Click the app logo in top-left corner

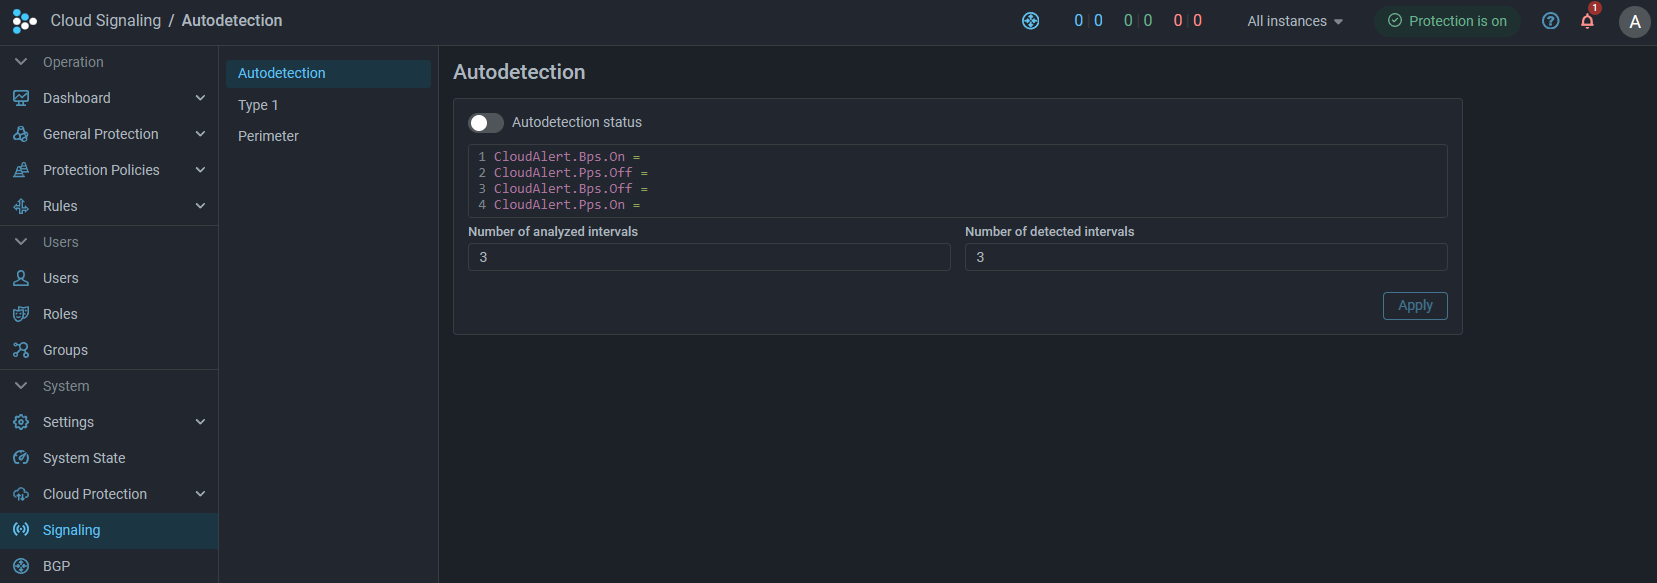tap(24, 21)
